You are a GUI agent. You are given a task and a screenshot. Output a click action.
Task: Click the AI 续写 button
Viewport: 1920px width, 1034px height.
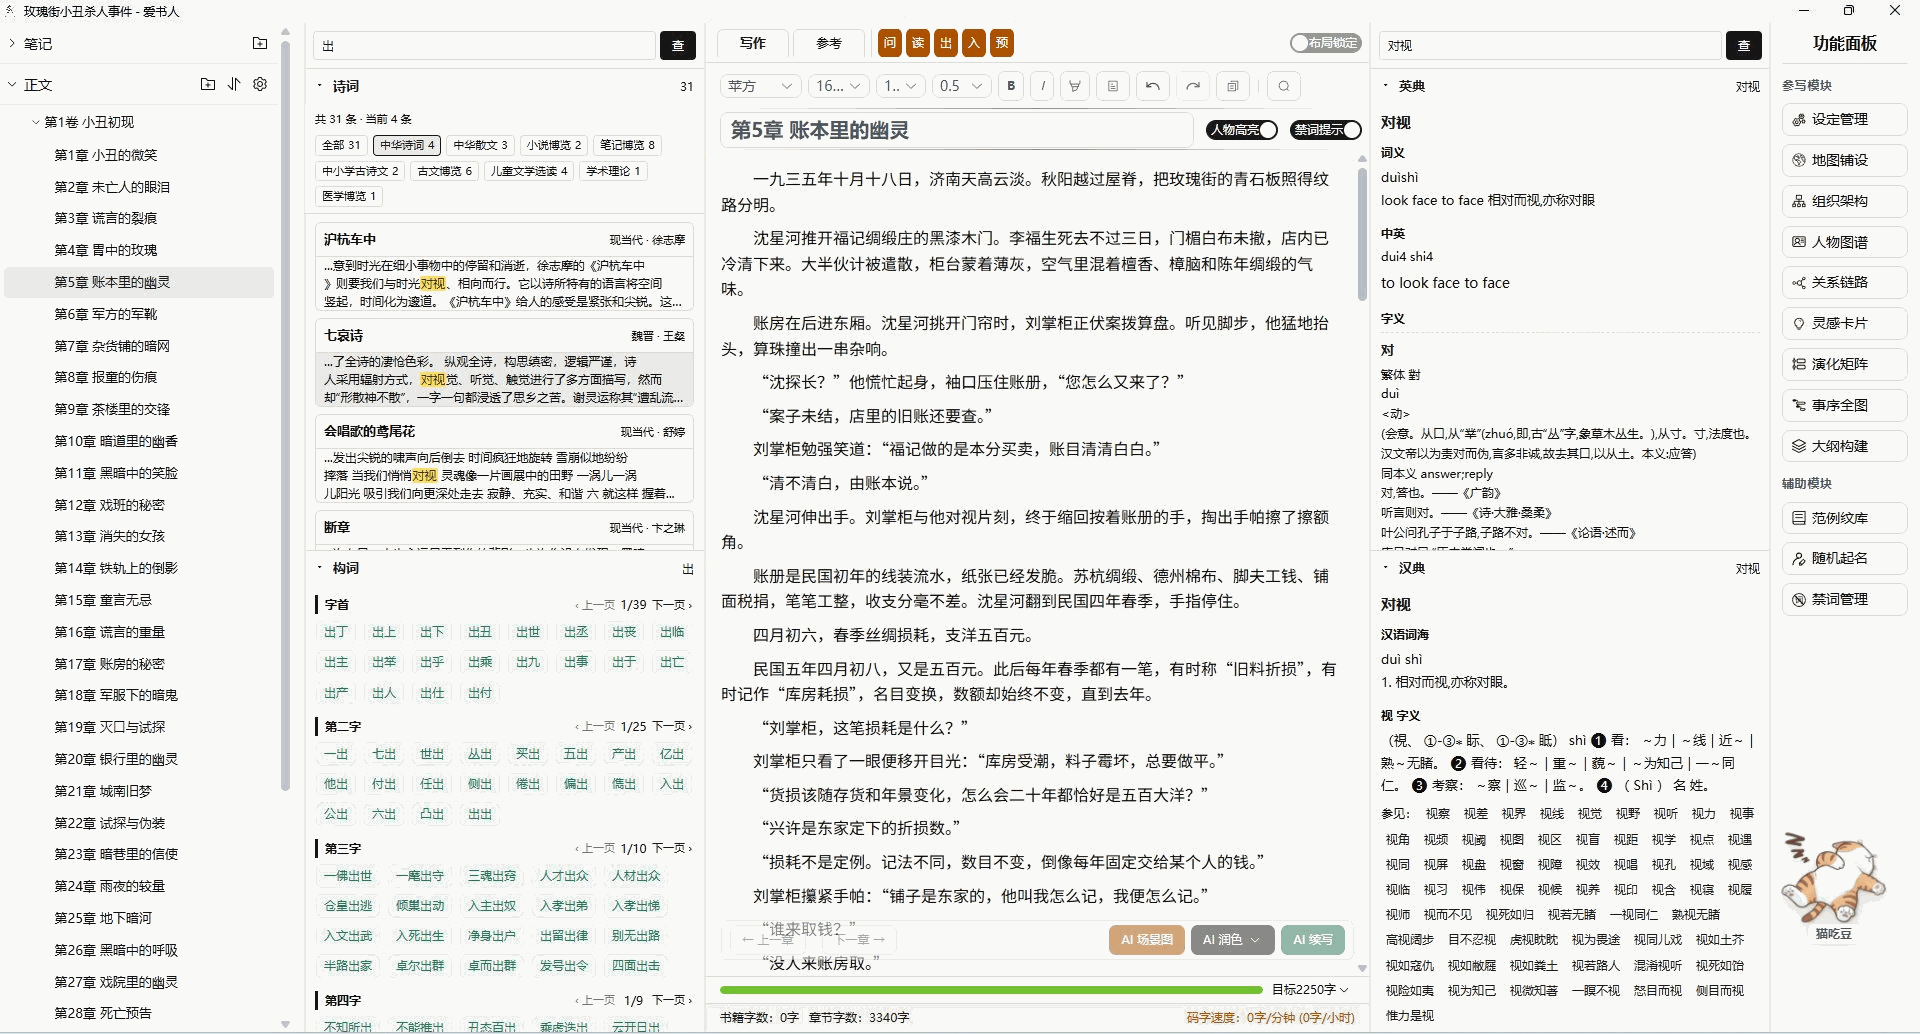1312,940
